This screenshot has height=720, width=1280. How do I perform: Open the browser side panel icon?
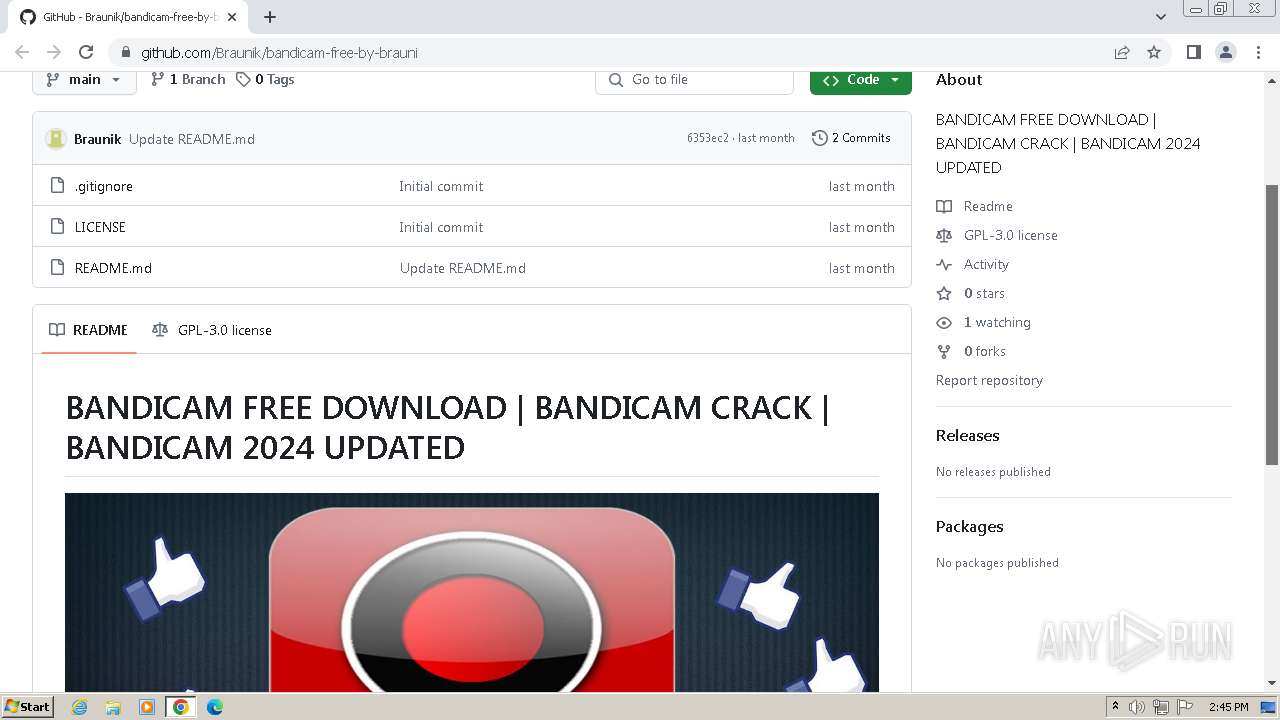coord(1193,52)
